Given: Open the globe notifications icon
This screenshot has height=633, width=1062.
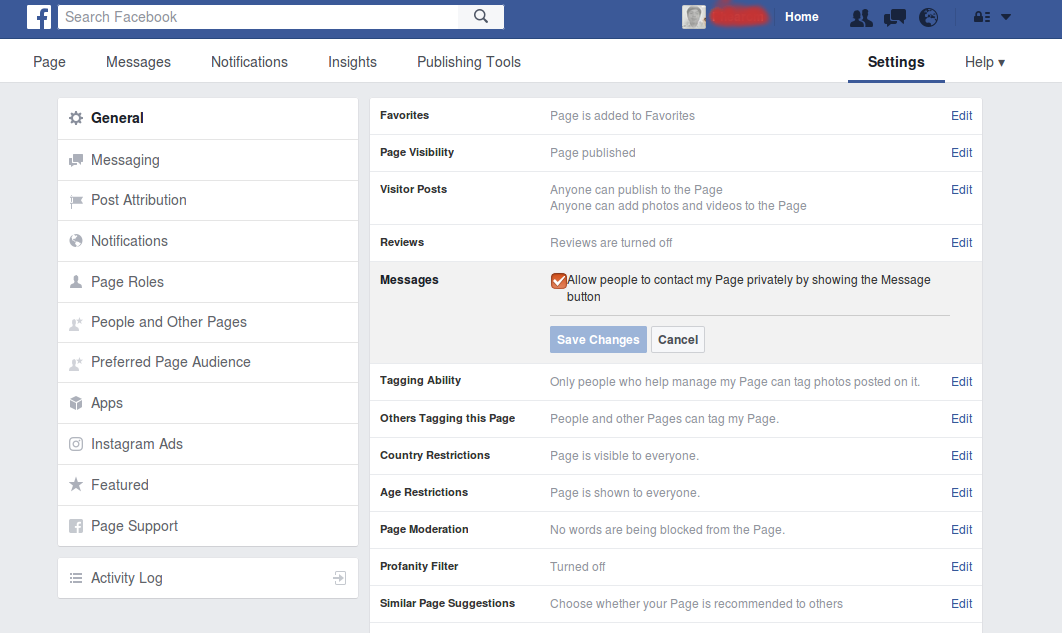Looking at the screenshot, I should tap(929, 18).
